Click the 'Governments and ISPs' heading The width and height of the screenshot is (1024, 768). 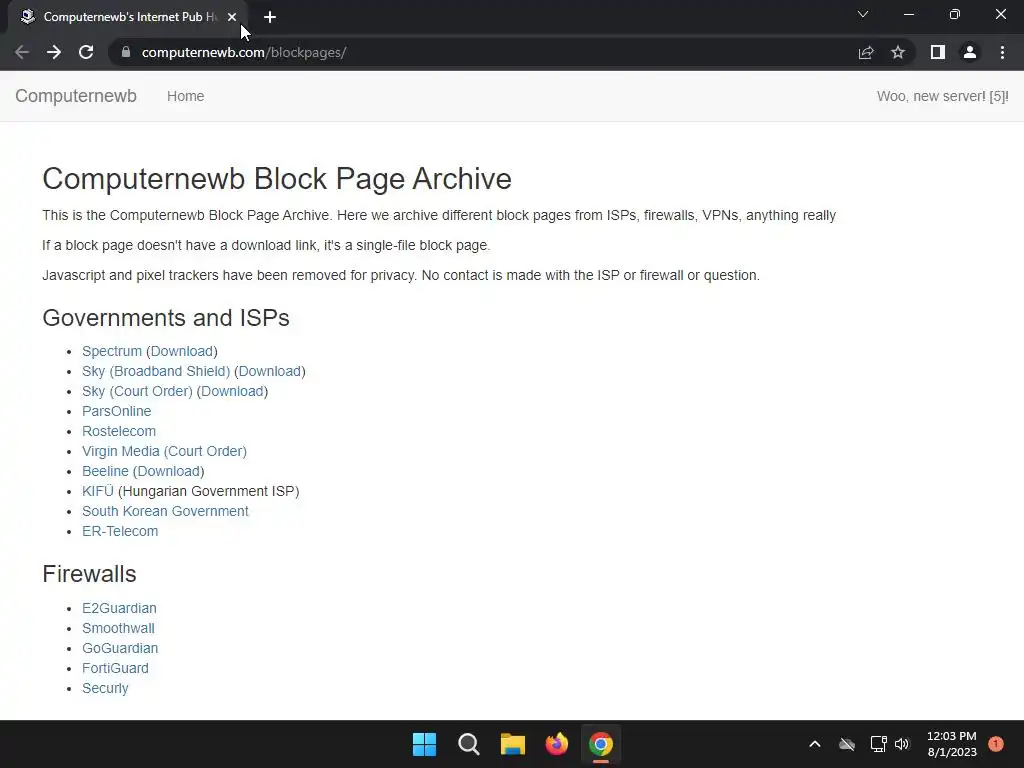tap(166, 318)
